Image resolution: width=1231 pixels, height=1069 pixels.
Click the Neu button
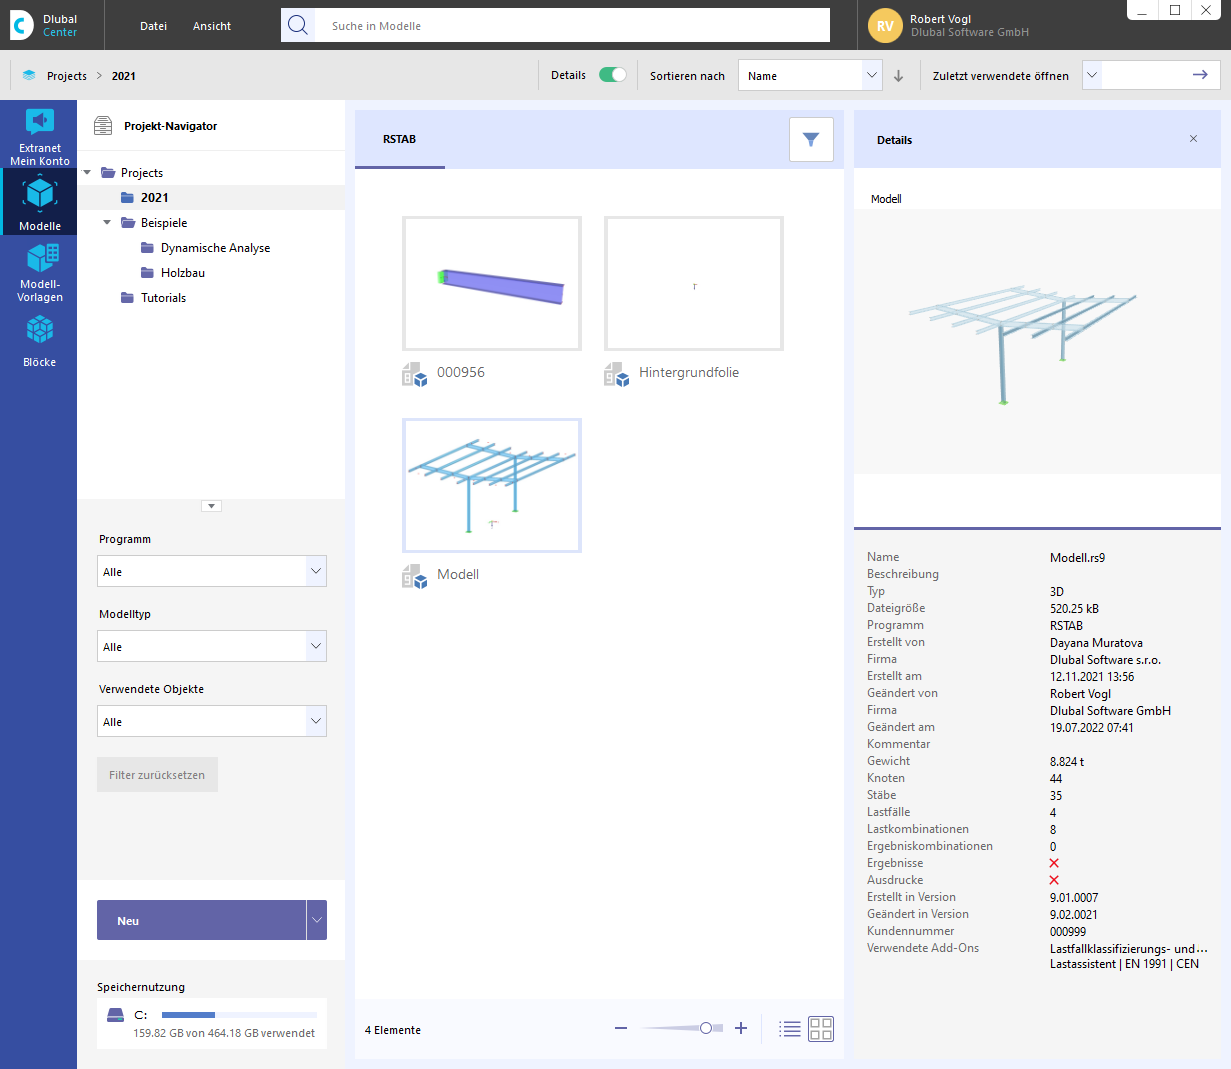[x=201, y=920]
